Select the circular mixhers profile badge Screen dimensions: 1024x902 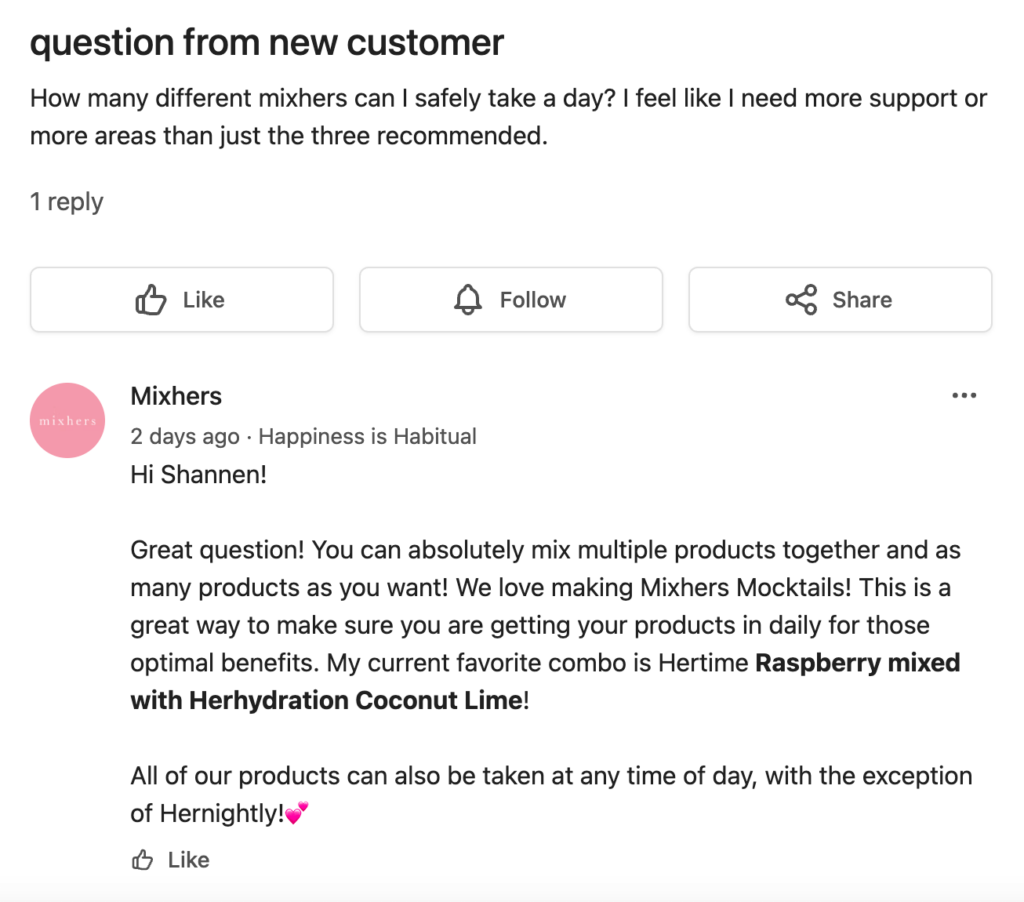click(67, 420)
